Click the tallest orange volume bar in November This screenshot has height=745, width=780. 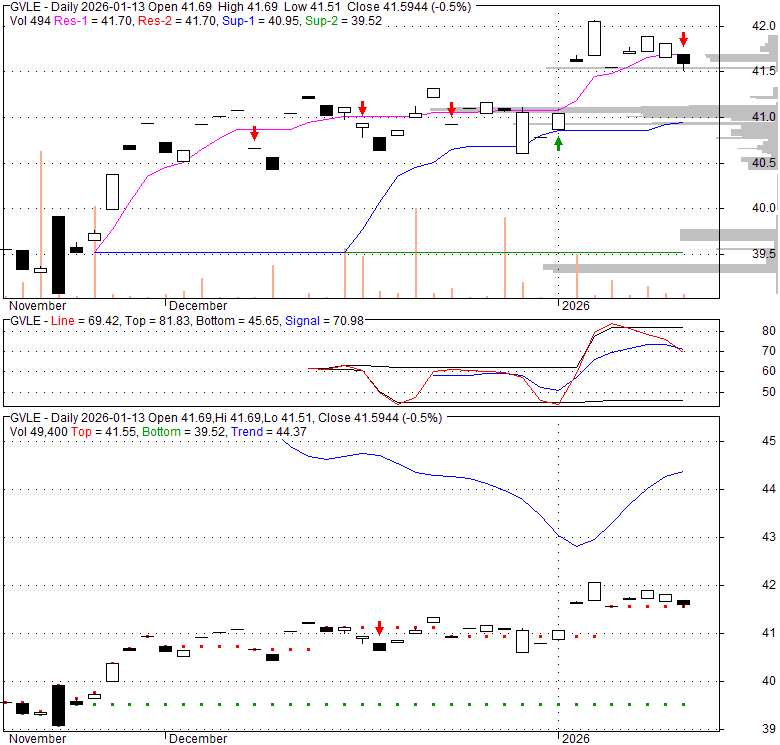[x=41, y=223]
